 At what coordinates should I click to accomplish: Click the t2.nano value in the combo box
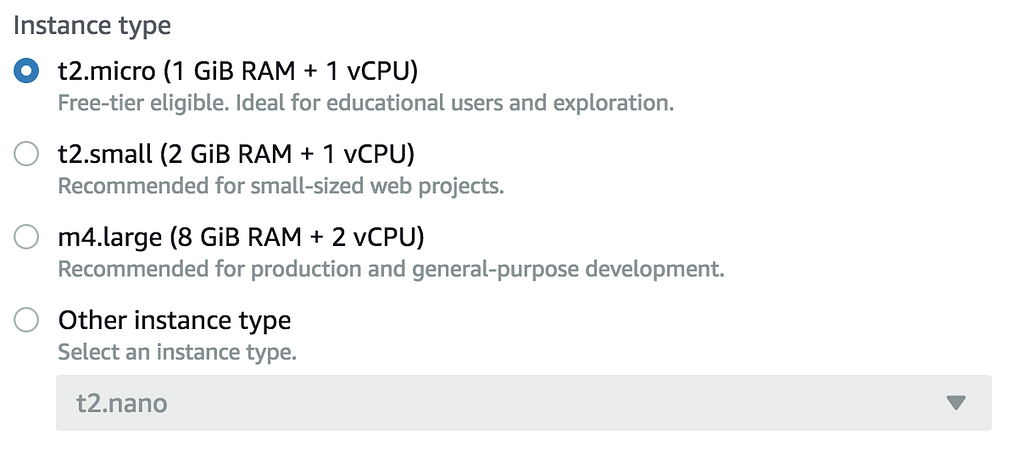tap(122, 404)
